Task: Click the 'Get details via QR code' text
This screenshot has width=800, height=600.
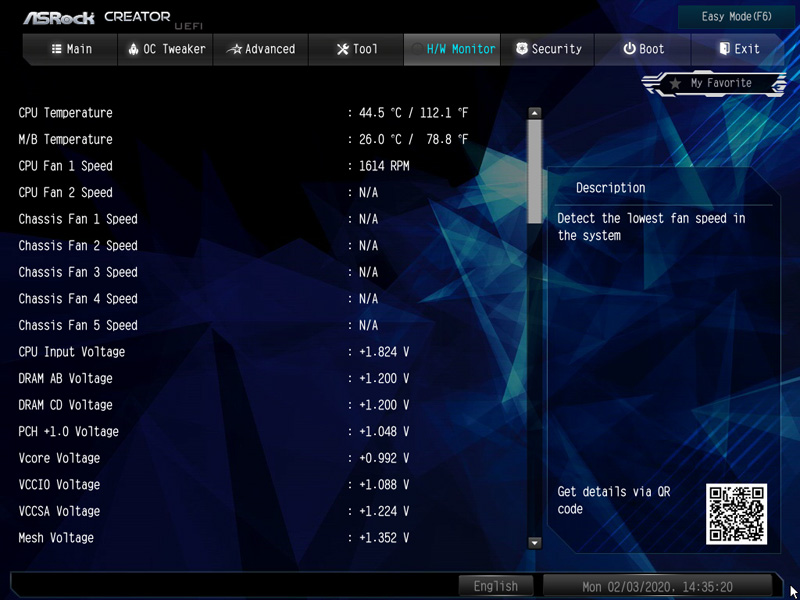Action: [613, 500]
